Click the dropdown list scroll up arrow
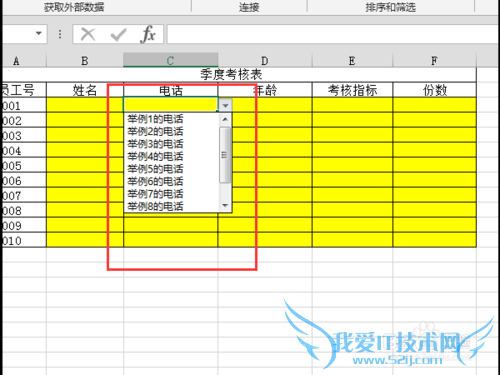The image size is (500, 375). coord(225,119)
